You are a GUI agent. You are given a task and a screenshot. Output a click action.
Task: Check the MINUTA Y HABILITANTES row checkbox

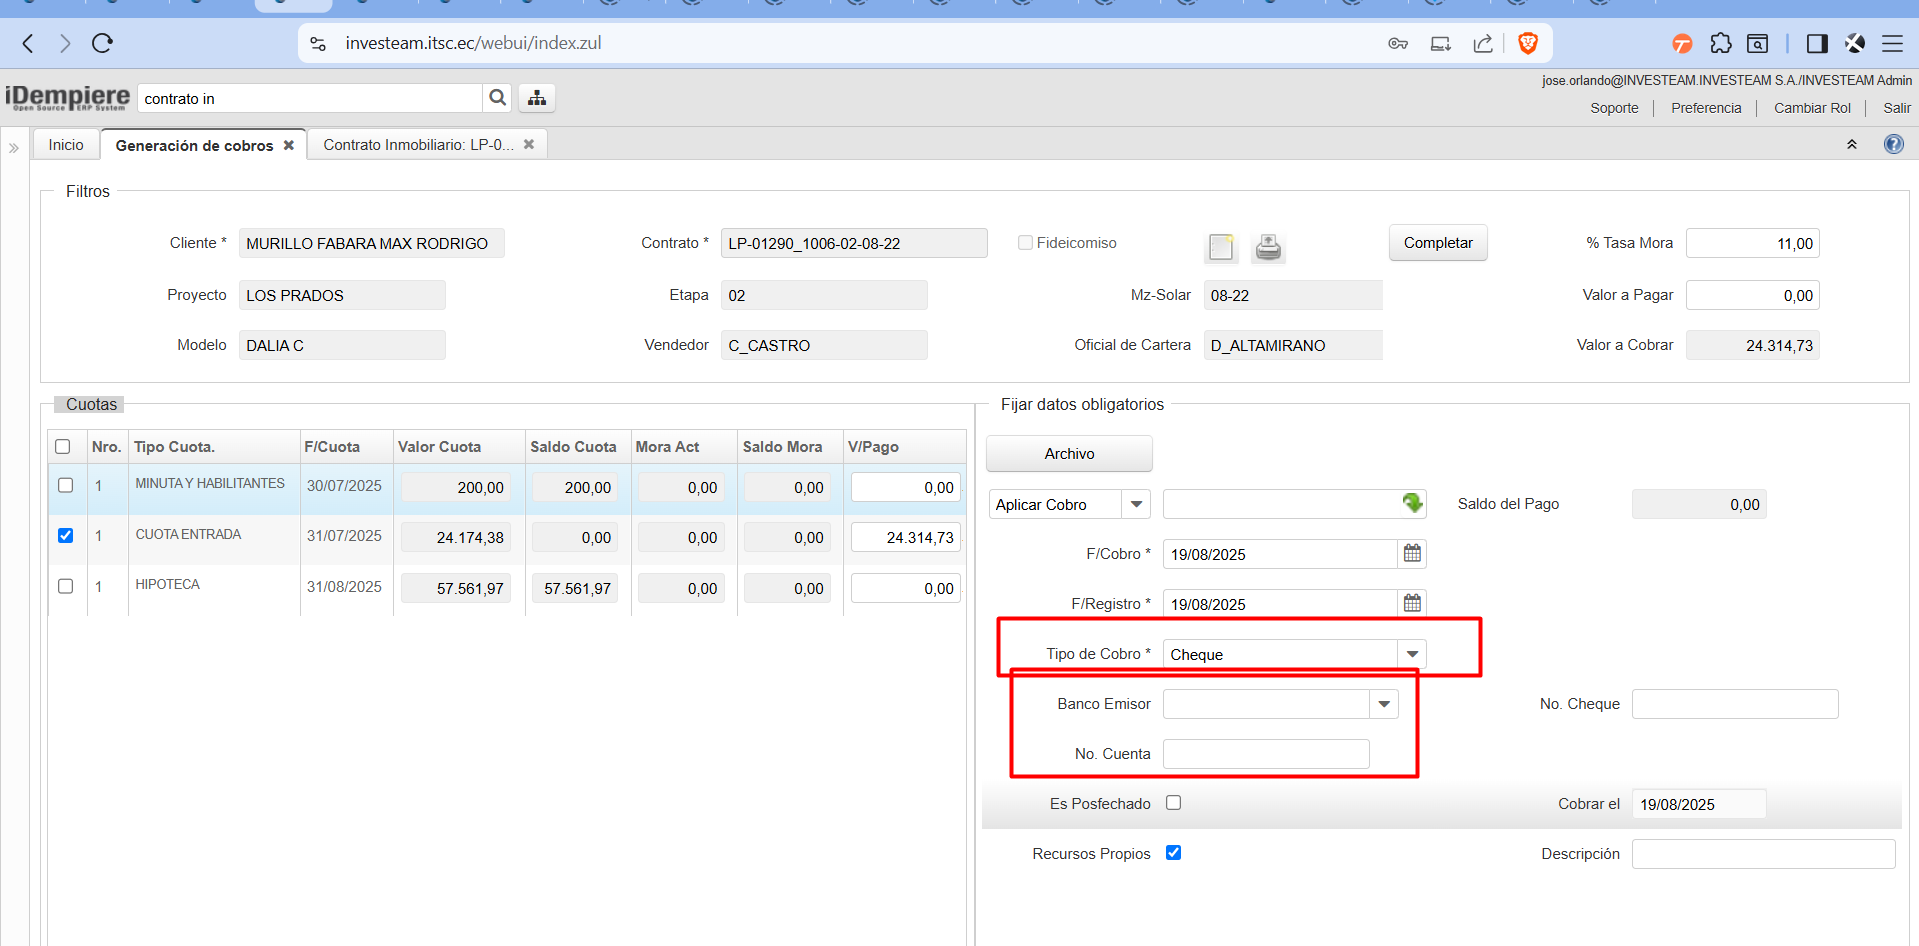tap(66, 485)
